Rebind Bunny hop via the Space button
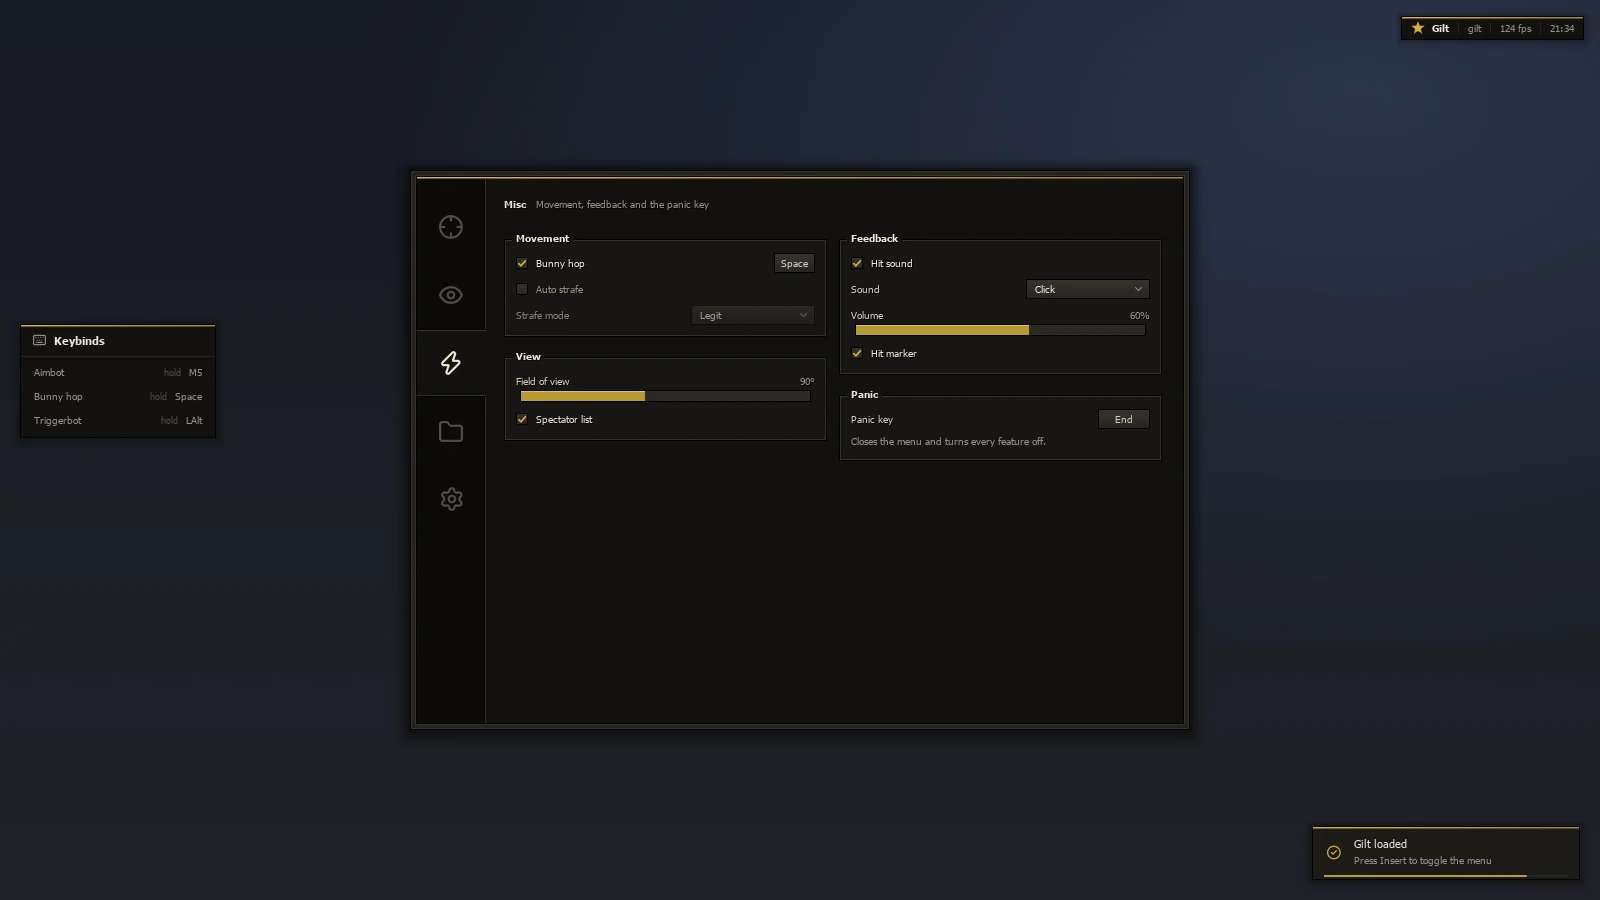 pyautogui.click(x=794, y=263)
